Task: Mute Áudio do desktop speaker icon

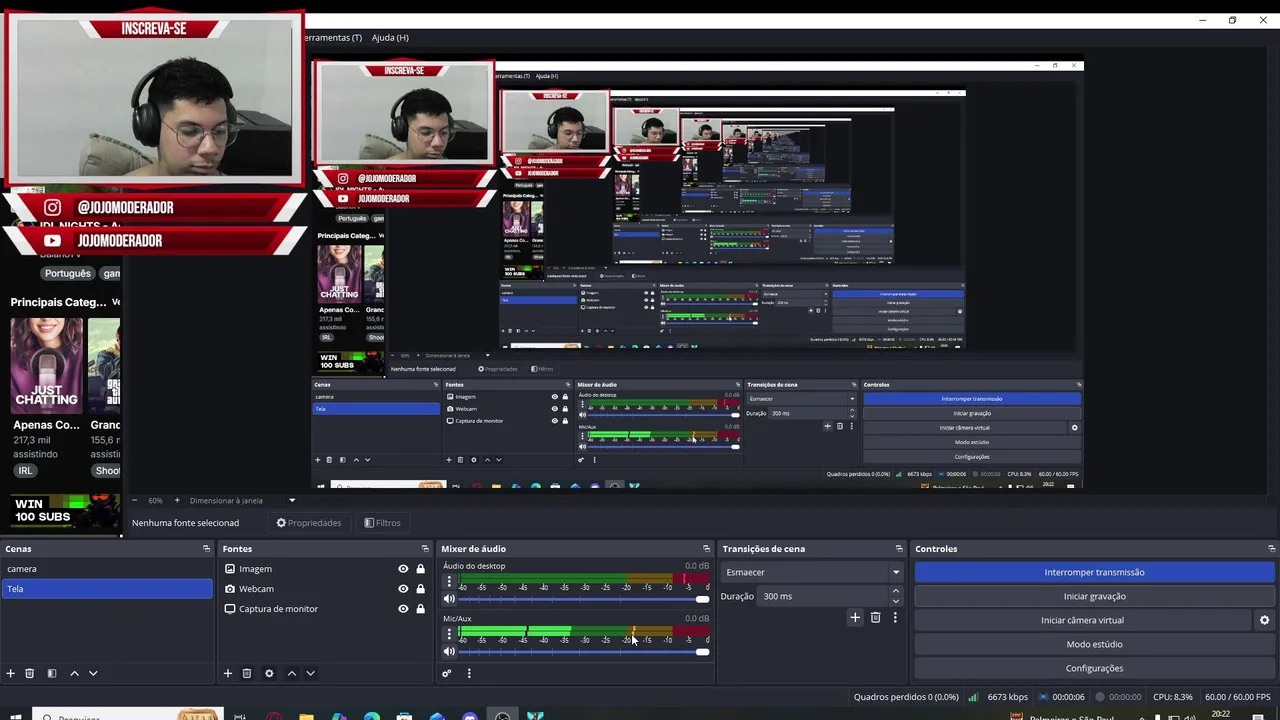Action: click(449, 599)
